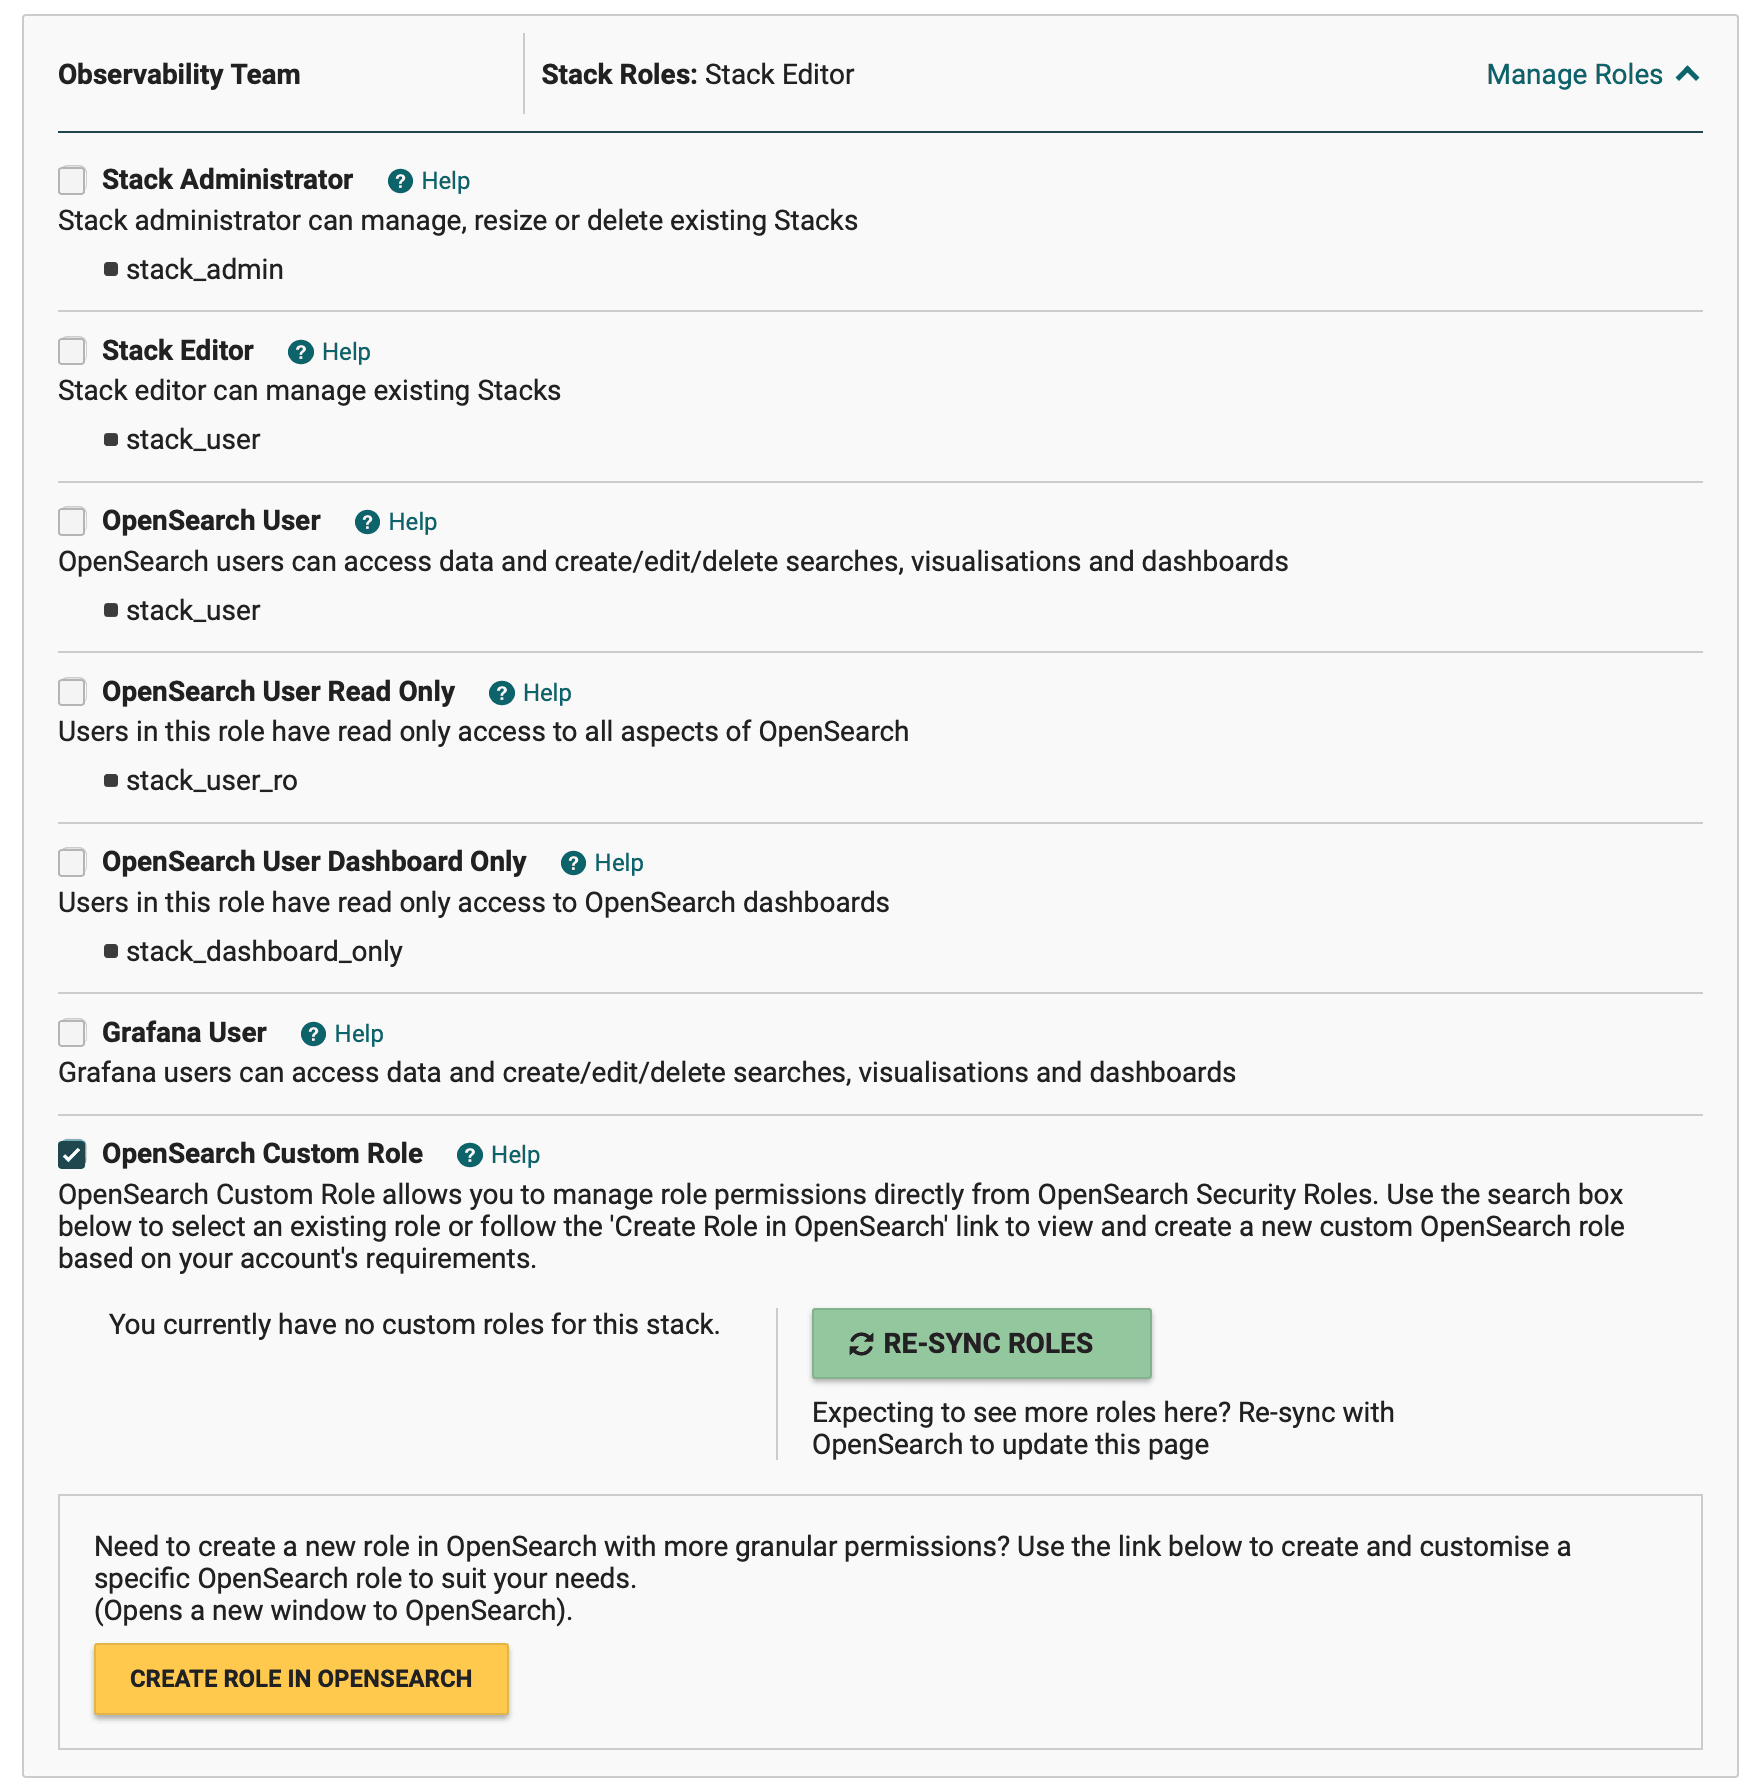Click the help icon for OpenSearch User Read Only
1754x1788 pixels.
(x=502, y=692)
